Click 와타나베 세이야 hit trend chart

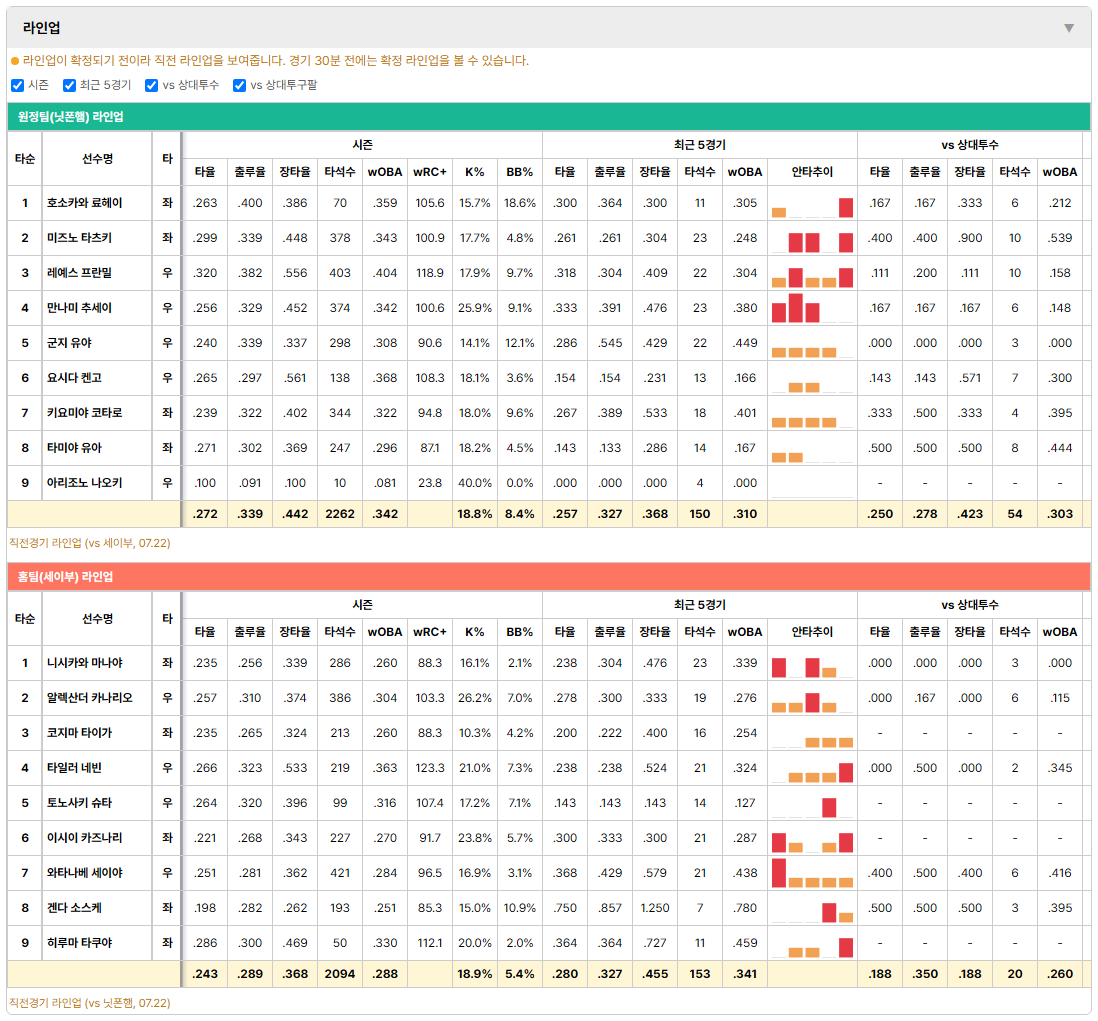tap(812, 873)
